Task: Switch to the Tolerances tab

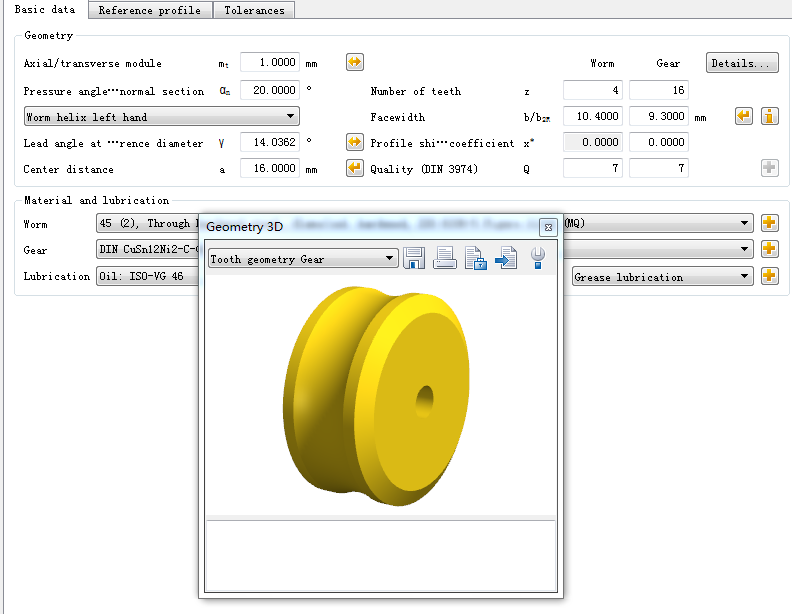Action: (x=254, y=10)
